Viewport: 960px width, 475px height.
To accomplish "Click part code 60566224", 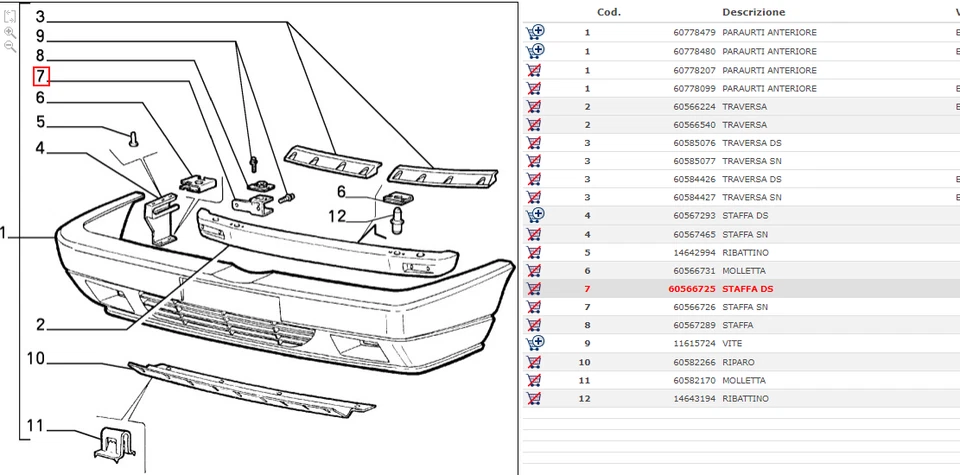I will (694, 107).
